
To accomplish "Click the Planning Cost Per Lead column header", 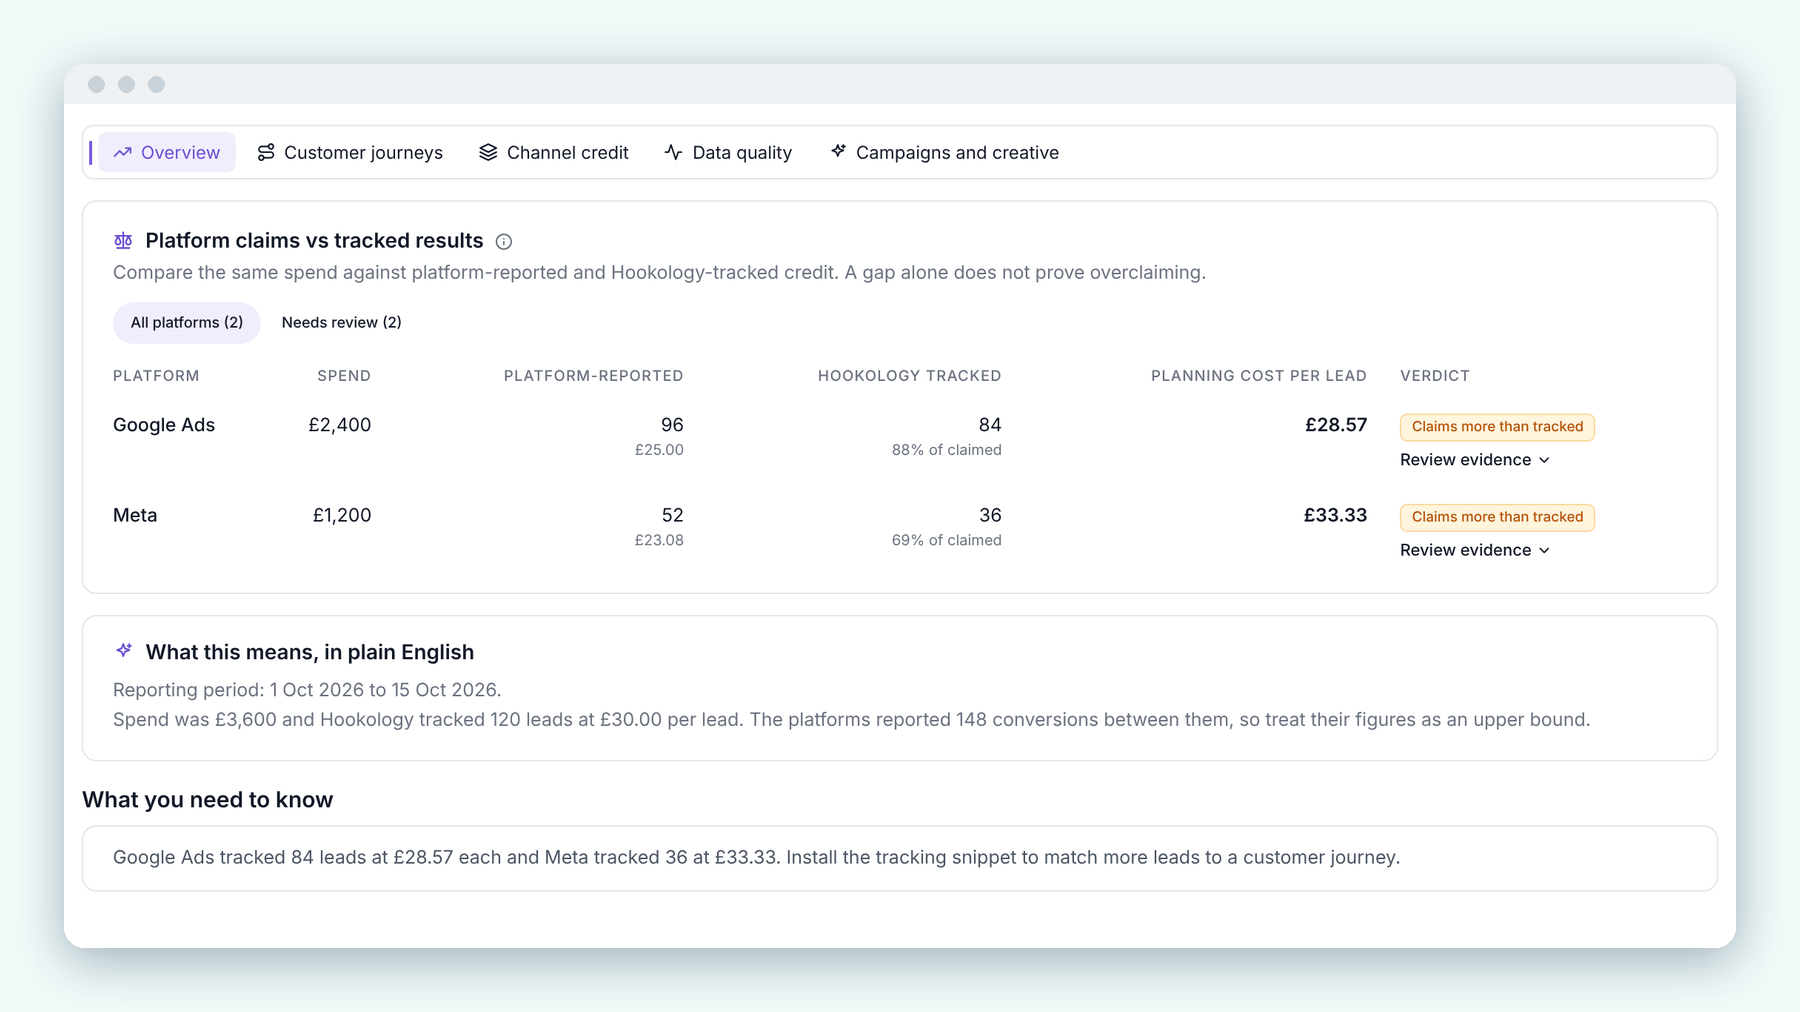I will coord(1259,376).
